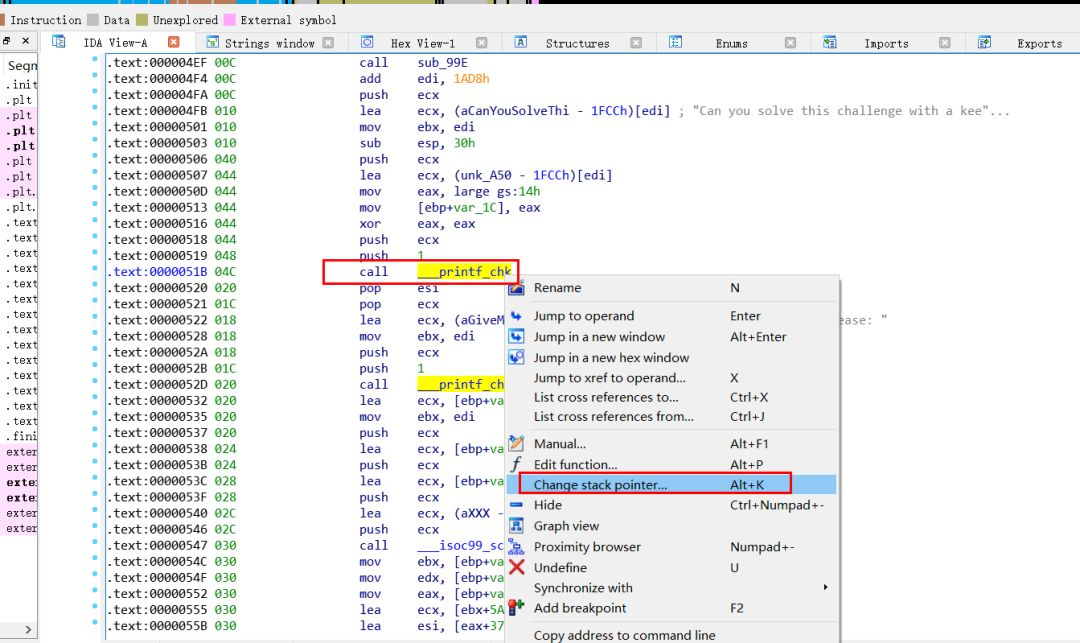Click the Graph view icon
The width and height of the screenshot is (1080, 643).
(517, 526)
